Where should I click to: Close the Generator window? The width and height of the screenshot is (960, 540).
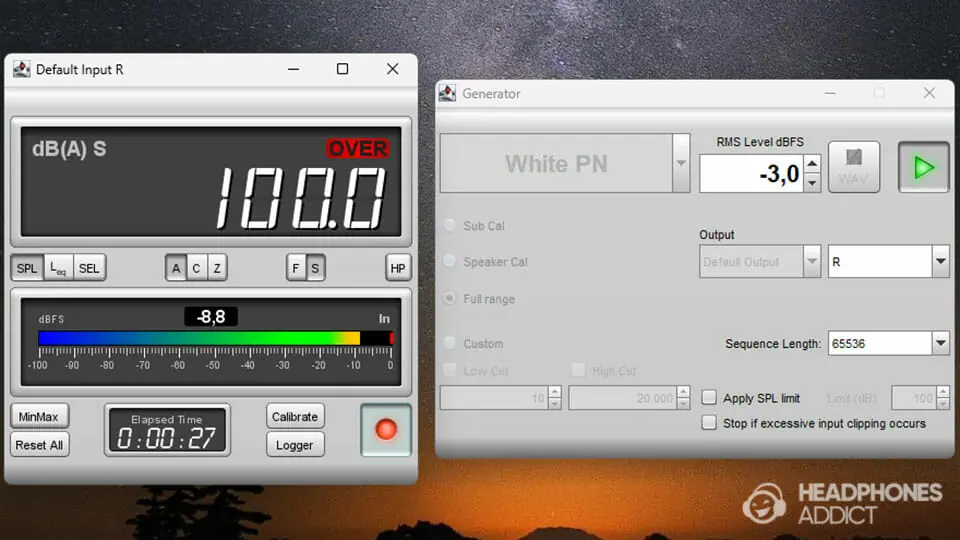(929, 93)
